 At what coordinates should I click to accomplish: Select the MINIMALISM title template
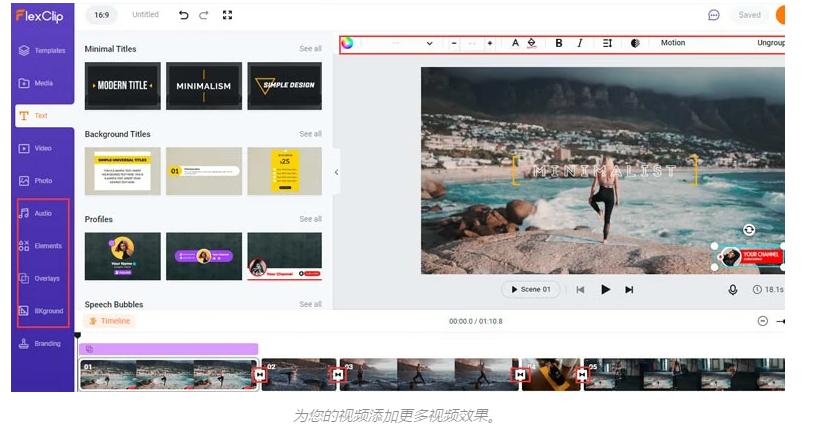[x=203, y=86]
